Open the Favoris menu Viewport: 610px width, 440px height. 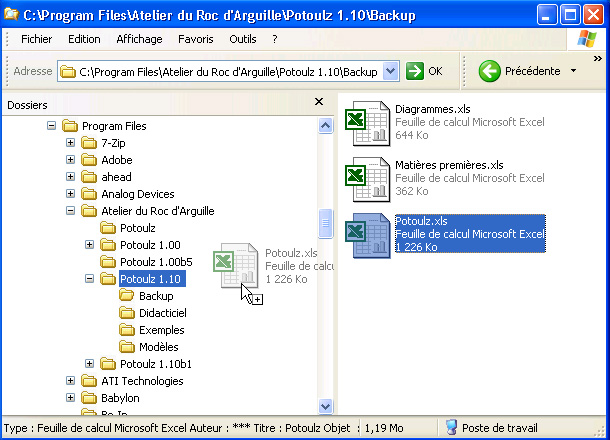tap(196, 39)
